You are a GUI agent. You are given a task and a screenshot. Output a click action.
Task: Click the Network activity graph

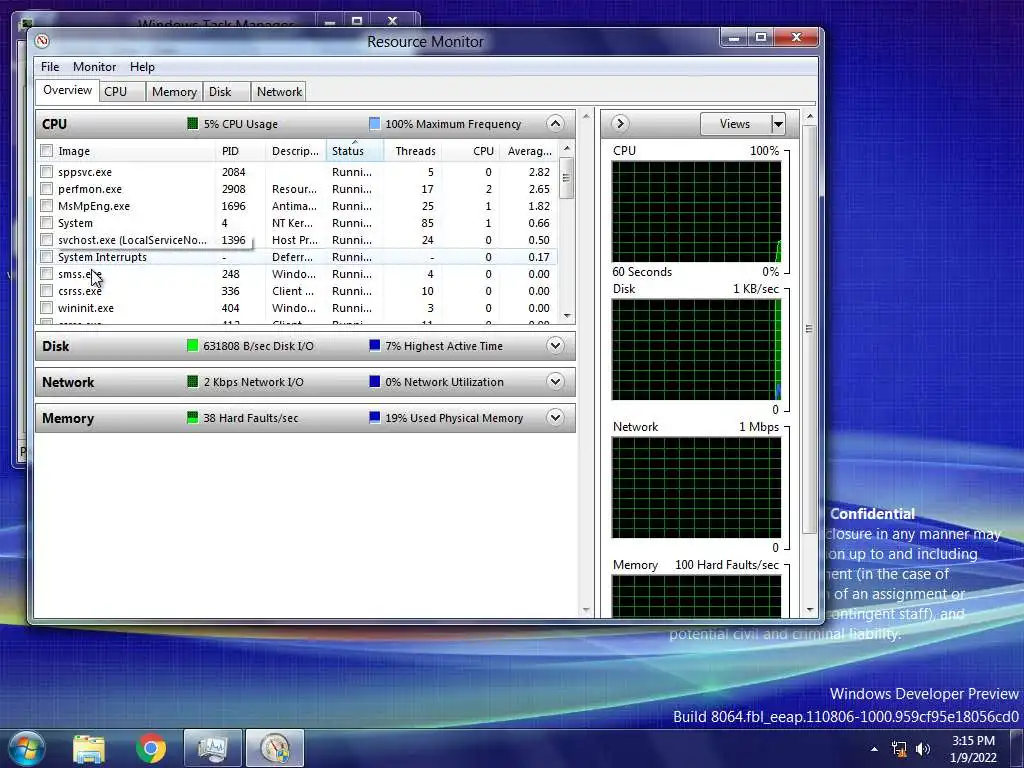point(696,487)
